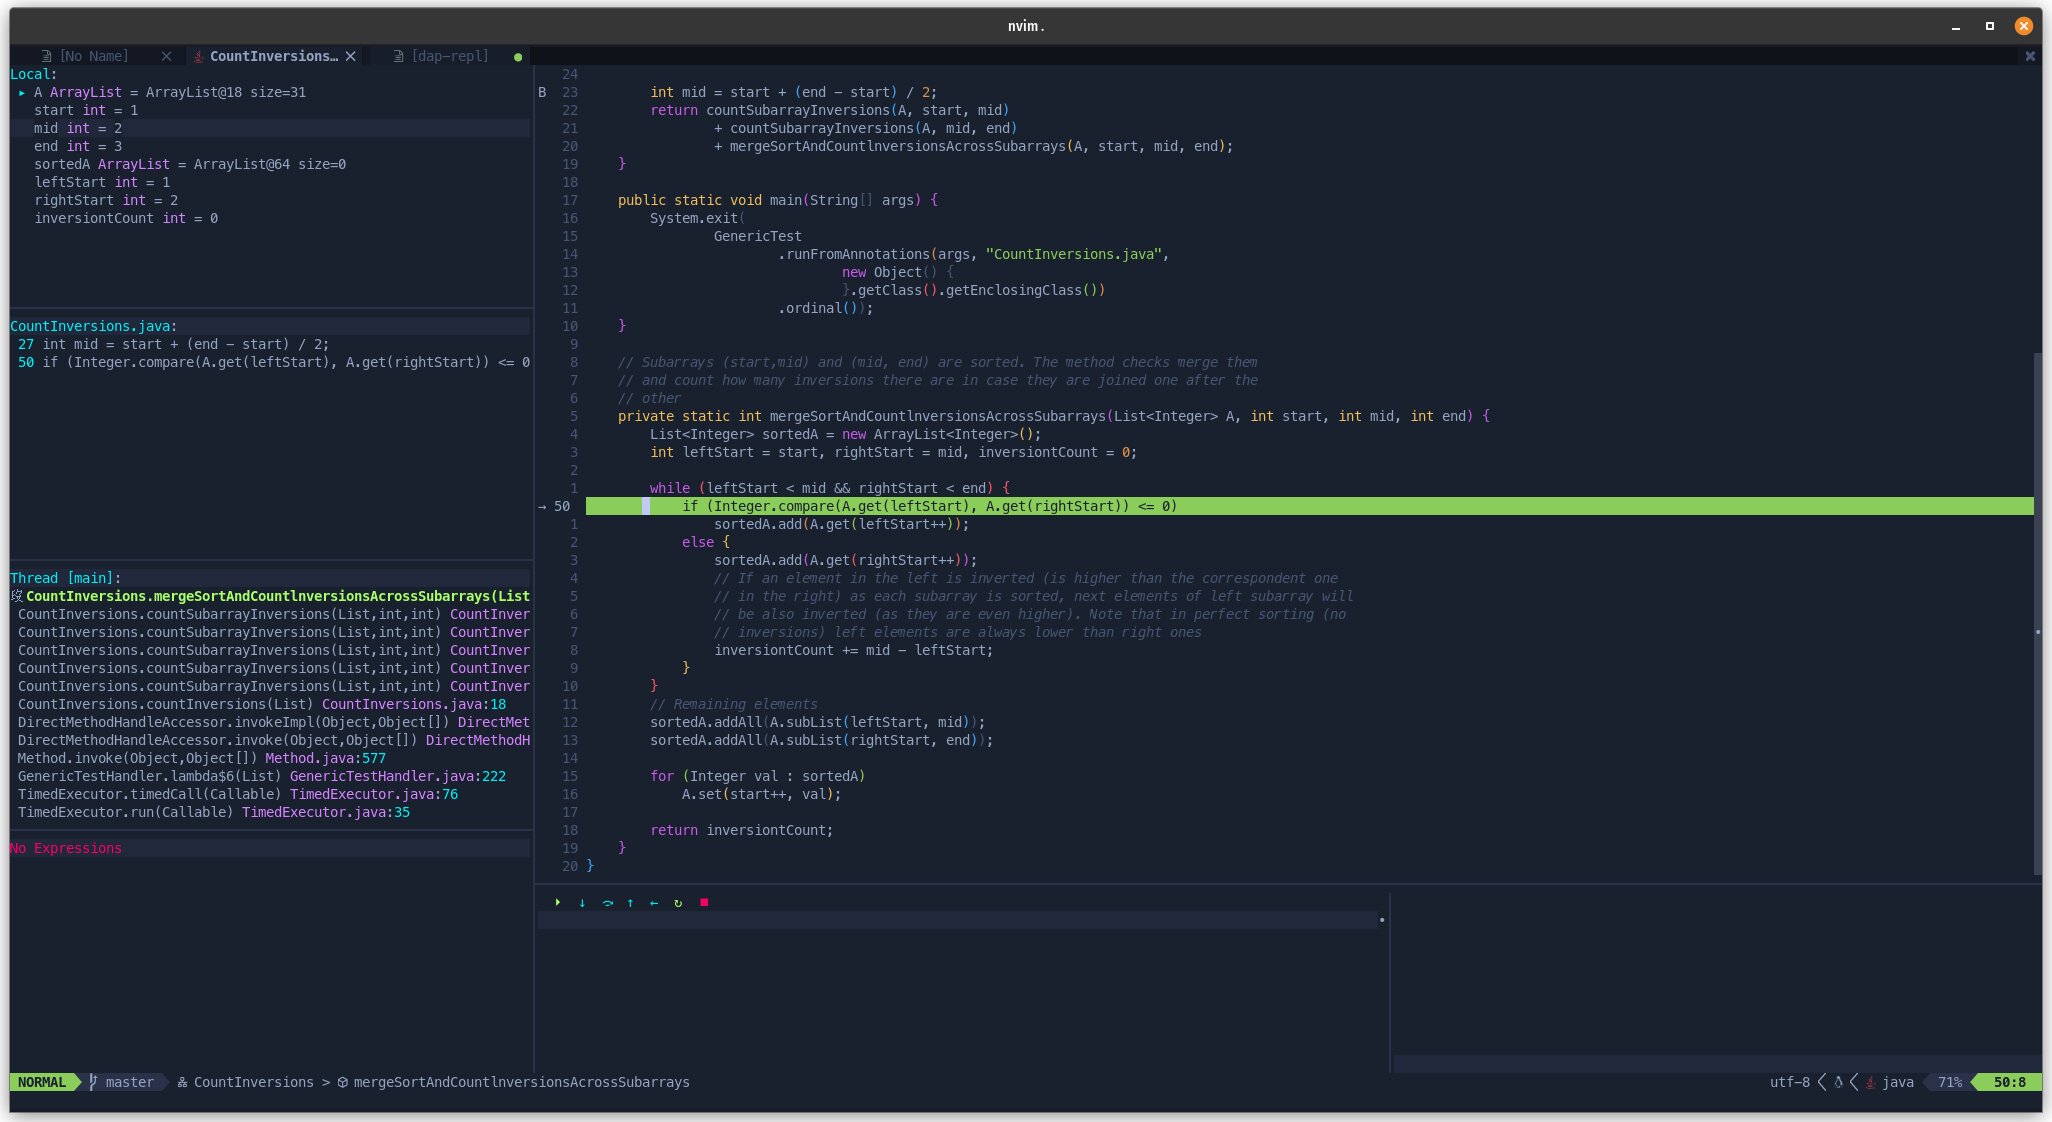Select the 'inversiontCount int = 0' variable
The height and width of the screenshot is (1122, 2052).
126,218
